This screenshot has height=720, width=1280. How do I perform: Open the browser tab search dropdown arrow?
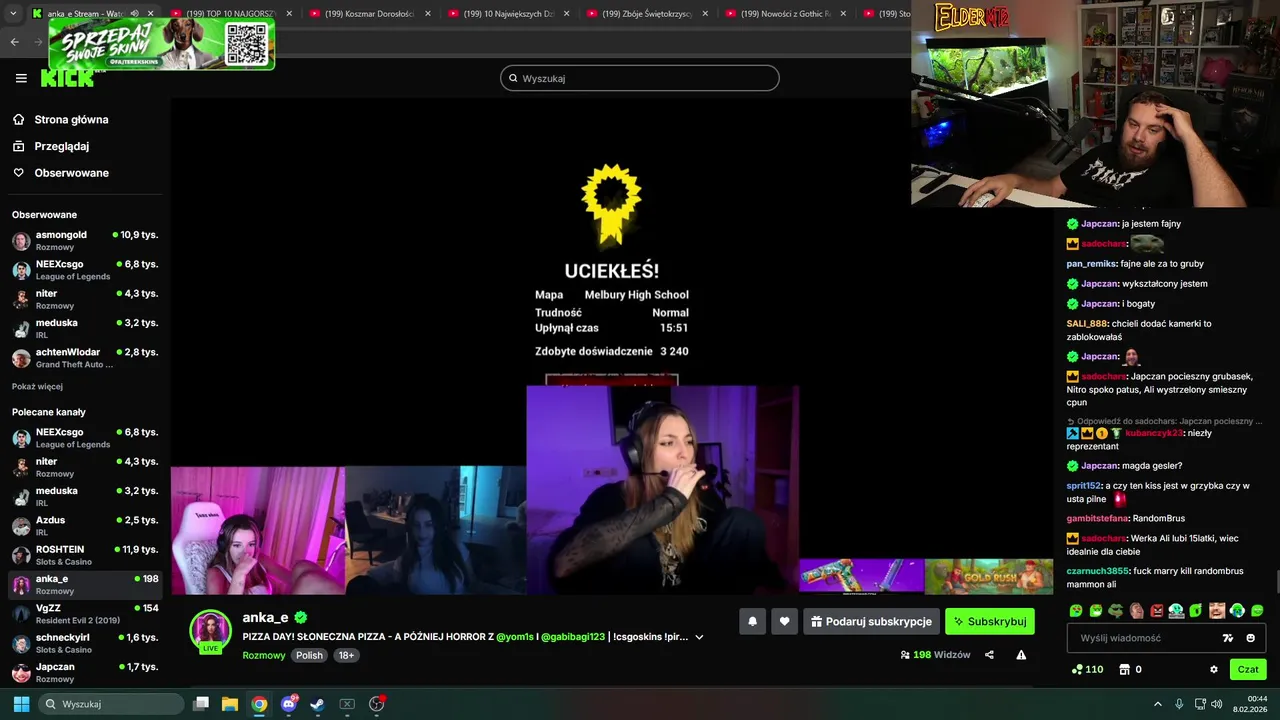tap(13, 13)
